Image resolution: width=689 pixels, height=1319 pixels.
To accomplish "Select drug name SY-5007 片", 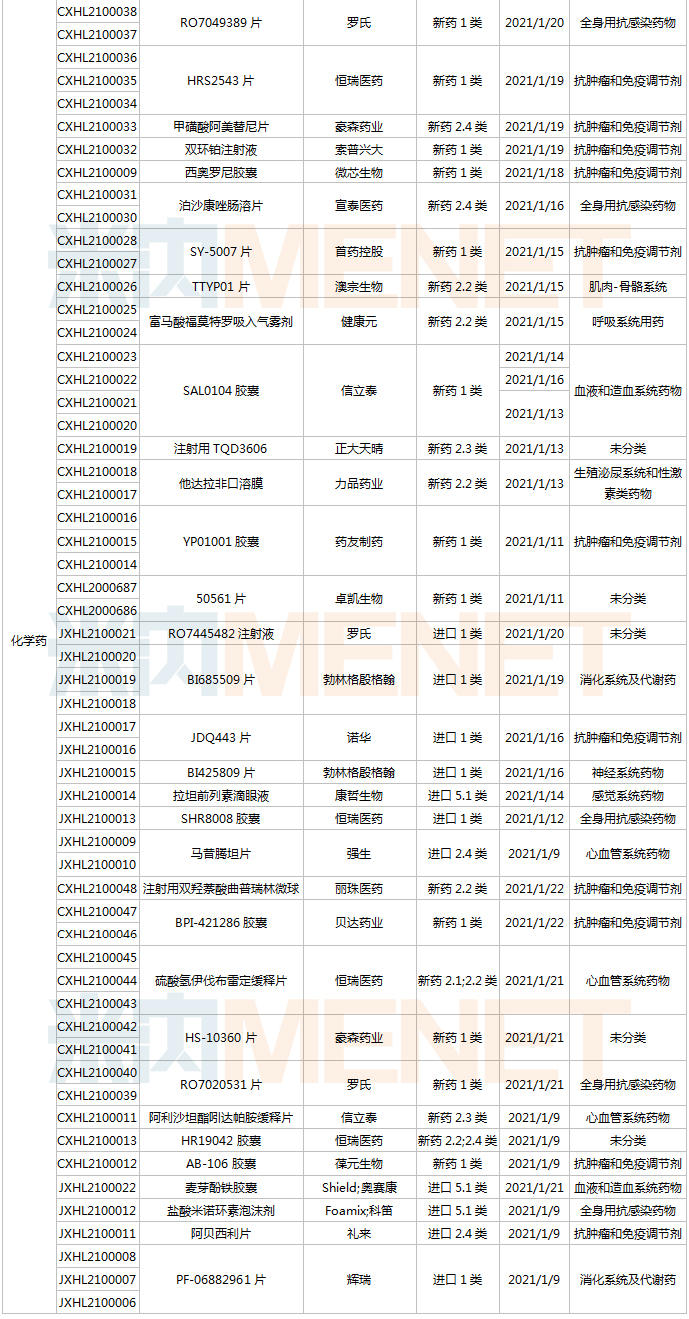I will [x=220, y=252].
